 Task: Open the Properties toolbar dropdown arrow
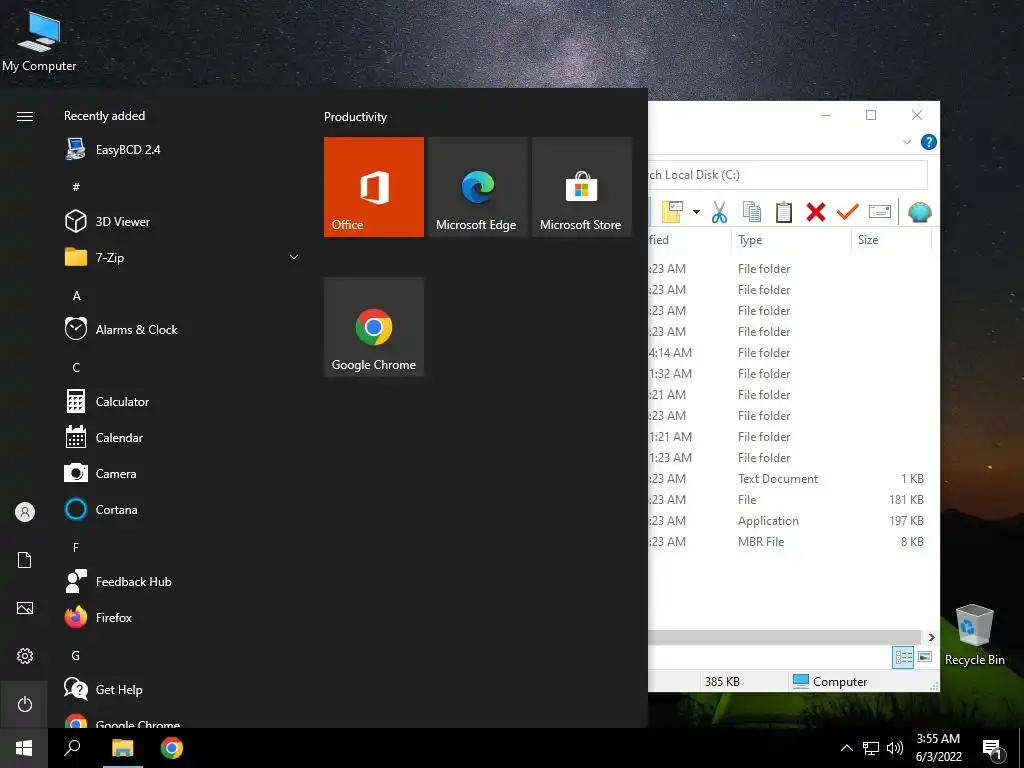click(x=696, y=212)
